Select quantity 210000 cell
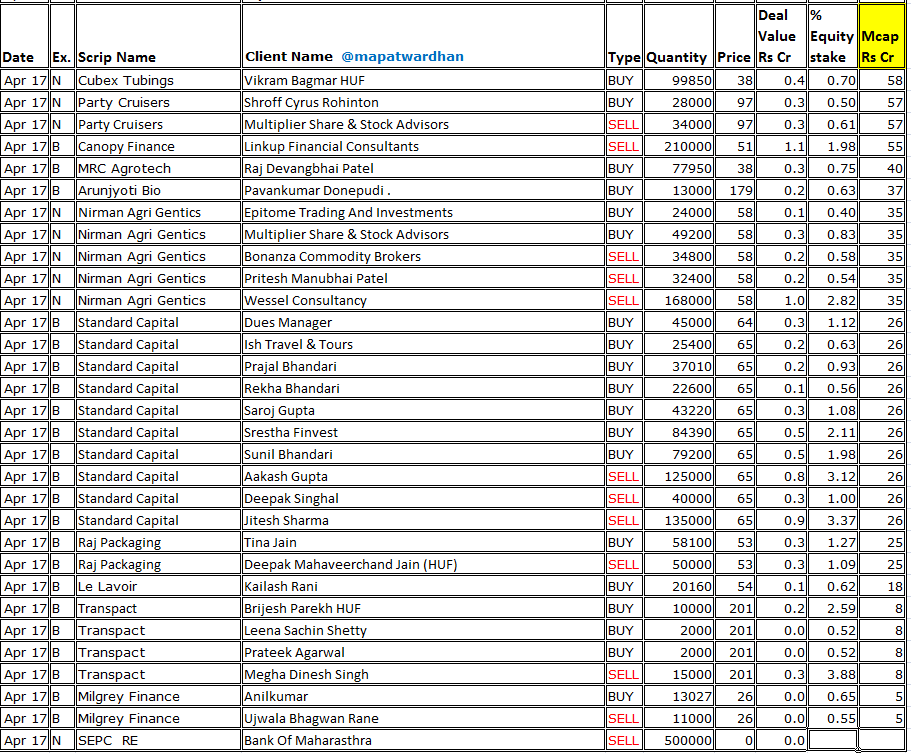The height and width of the screenshot is (753, 911). pyautogui.click(x=678, y=146)
